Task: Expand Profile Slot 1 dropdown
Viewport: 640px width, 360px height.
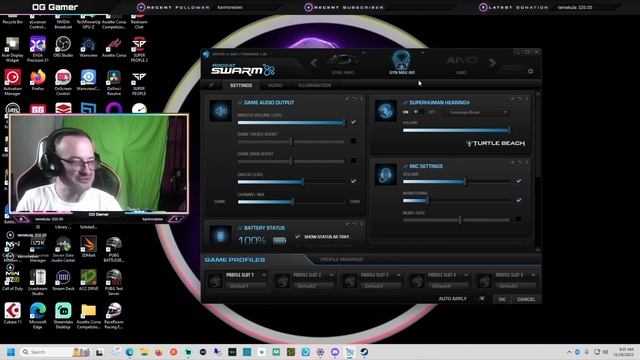Action: click(264, 275)
